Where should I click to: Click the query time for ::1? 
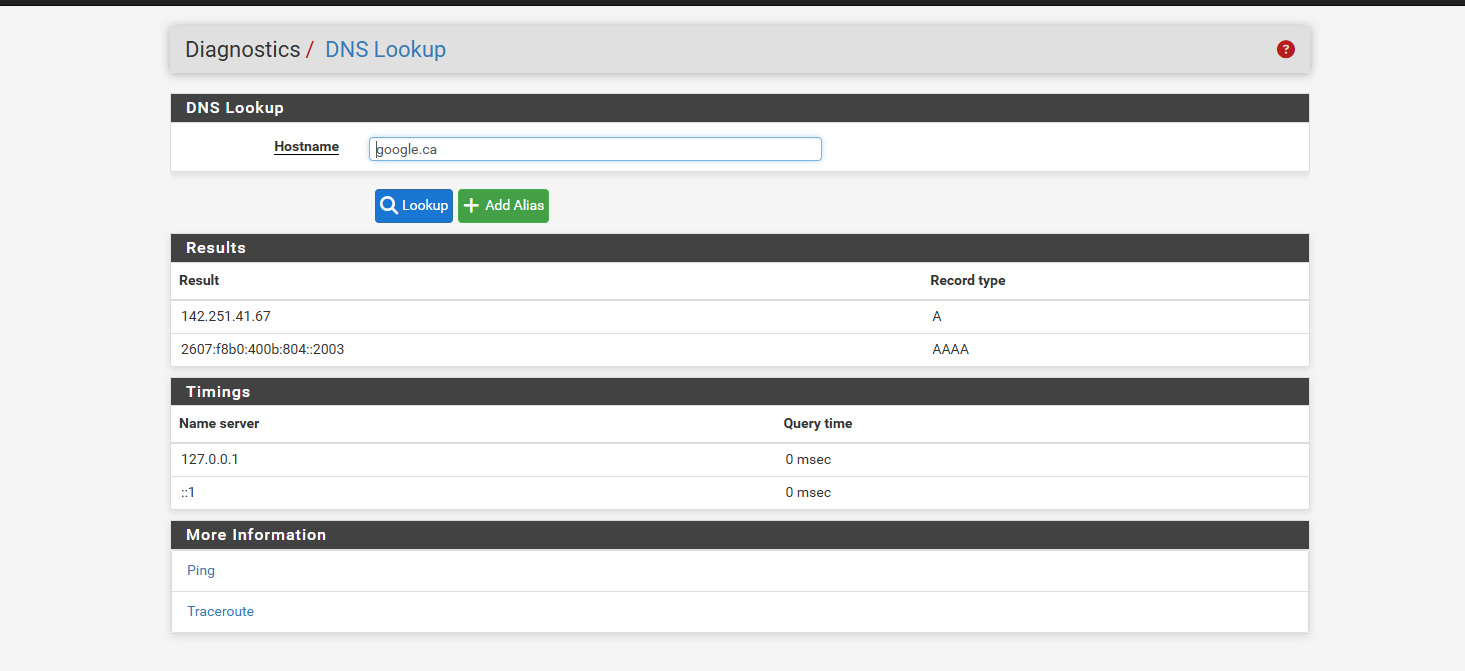(808, 493)
